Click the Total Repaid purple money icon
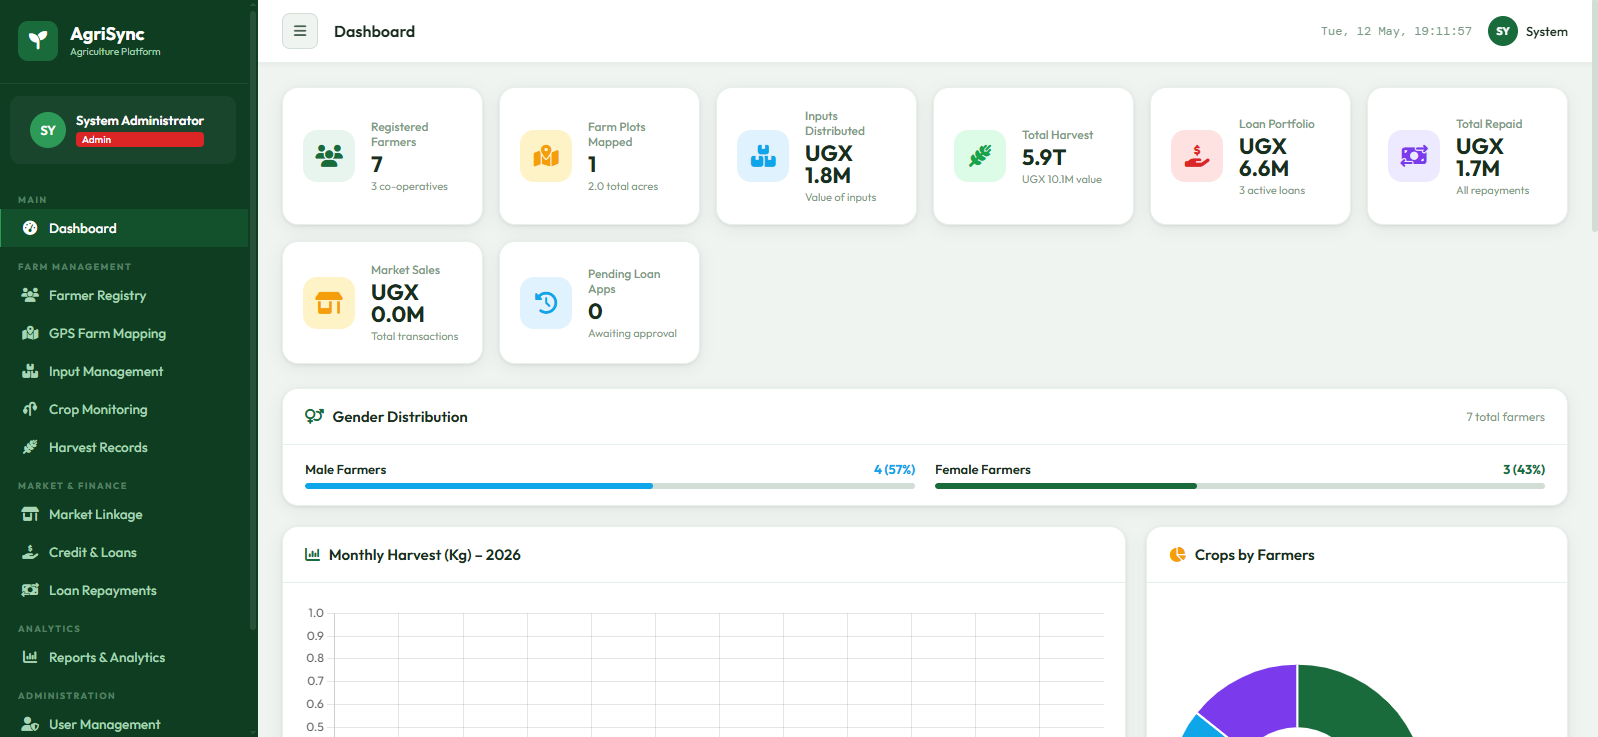Viewport: 1598px width, 737px height. click(x=1414, y=156)
